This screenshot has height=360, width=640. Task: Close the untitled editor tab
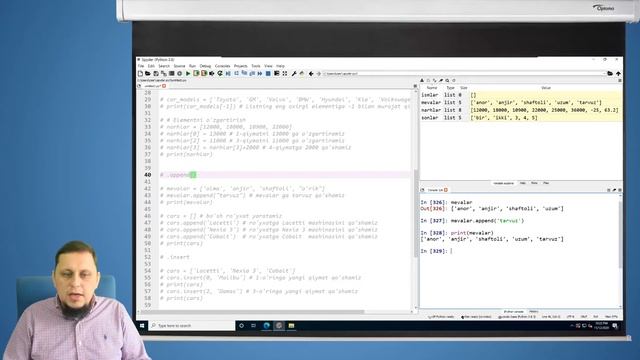[x=164, y=86]
